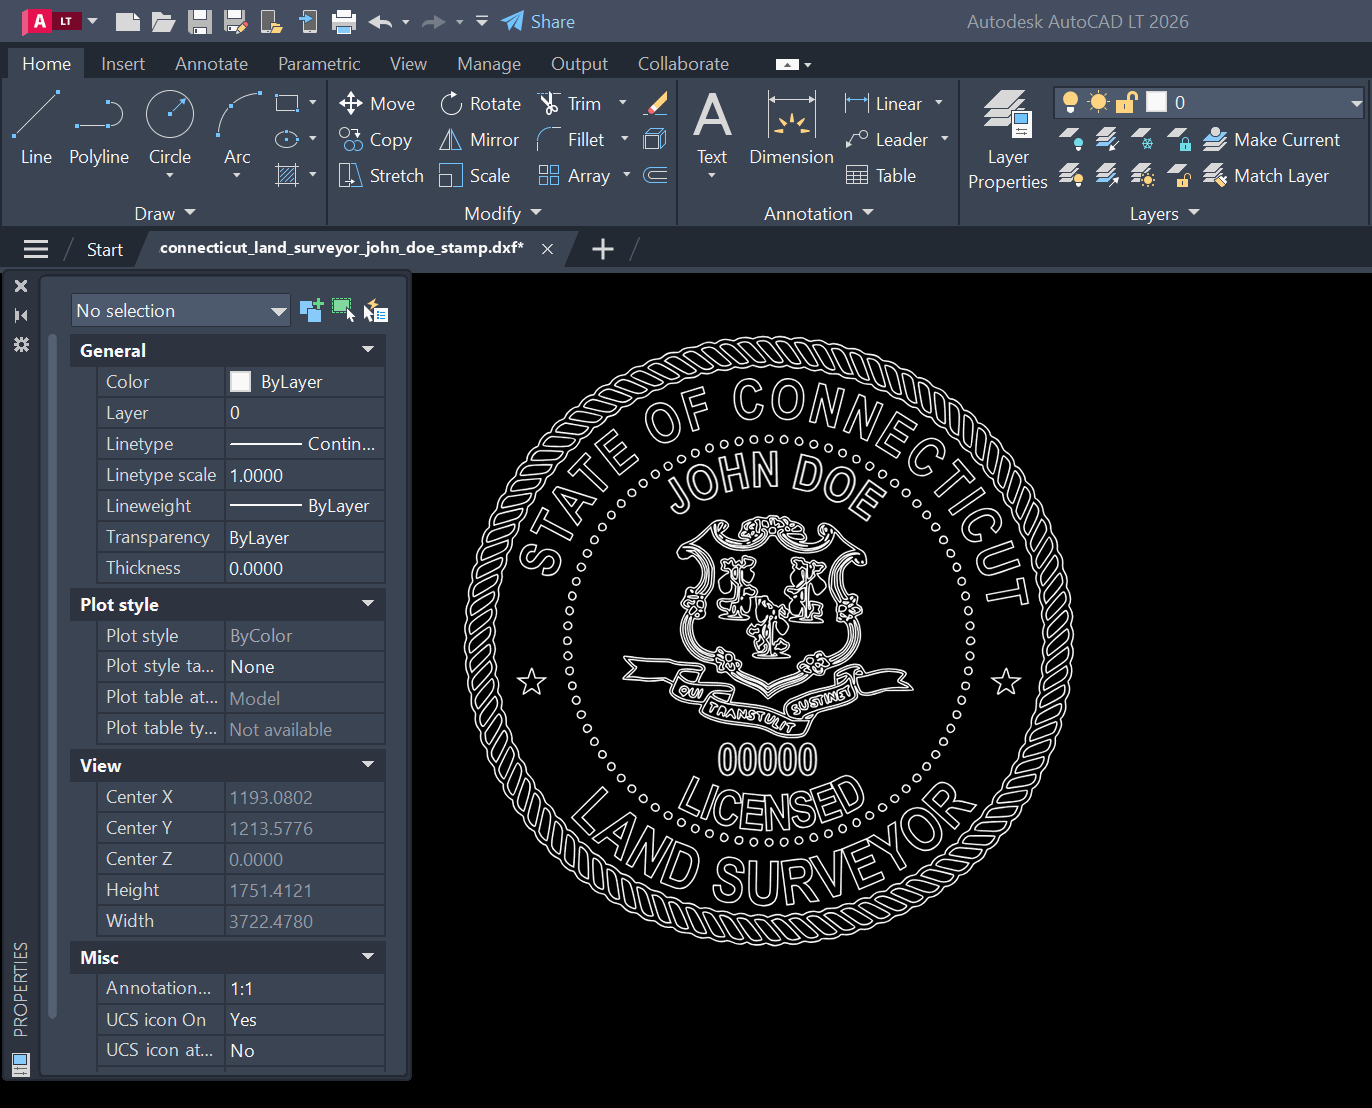
Task: Click the Linear dimension tool
Action: coord(884,104)
